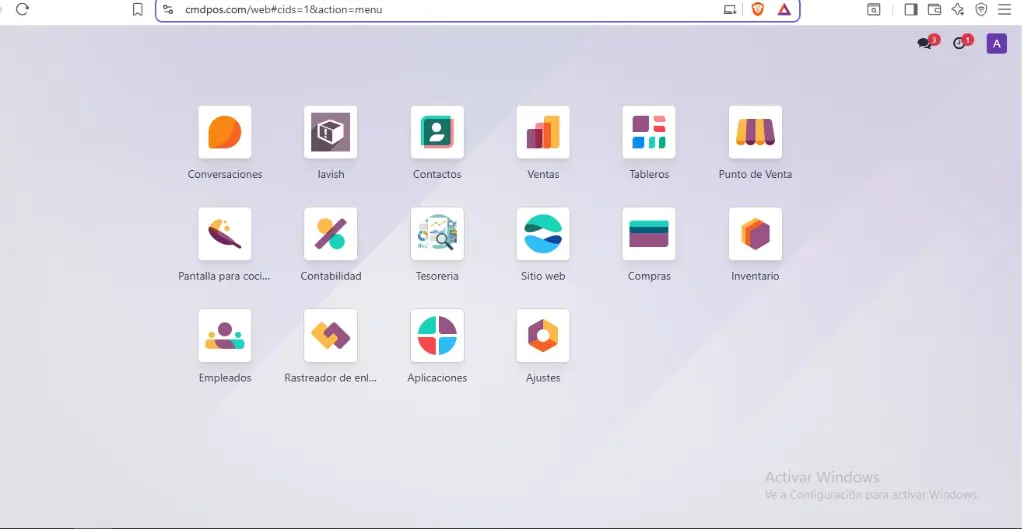Launch Punto de Venta app
This screenshot has width=1024, height=529.
click(755, 132)
